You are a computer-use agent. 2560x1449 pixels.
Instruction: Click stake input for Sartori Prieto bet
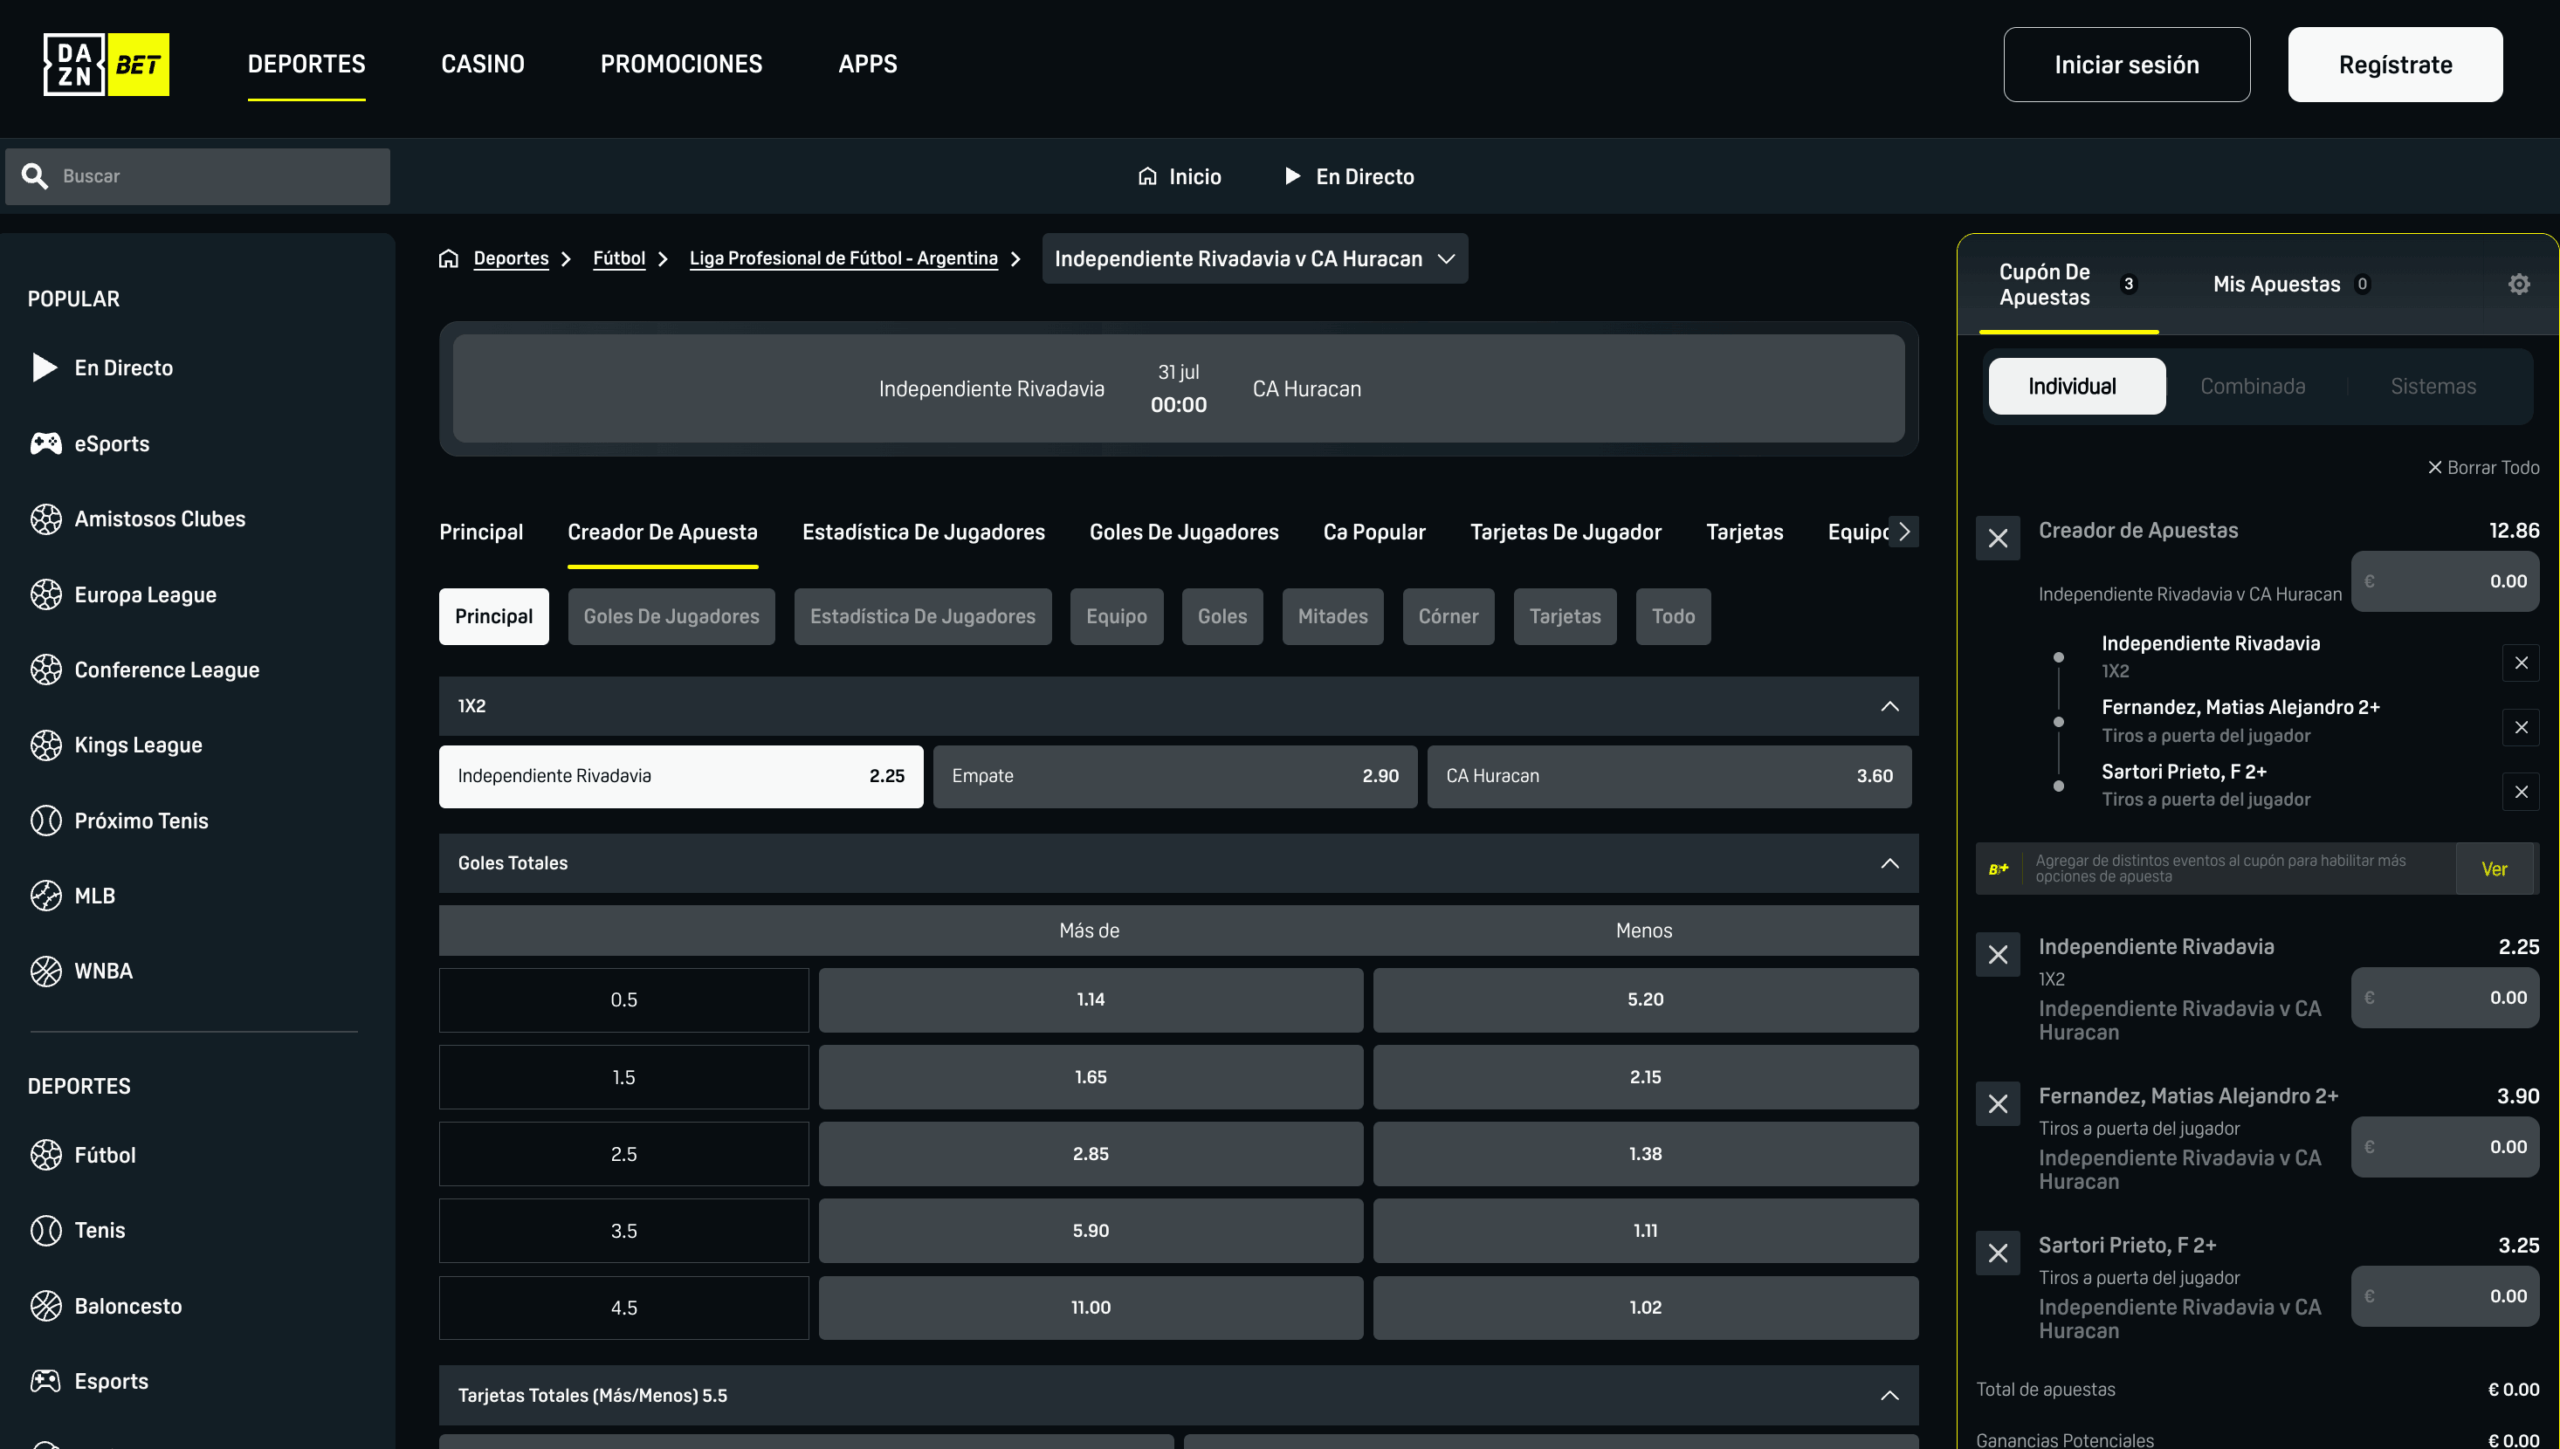point(2445,1296)
